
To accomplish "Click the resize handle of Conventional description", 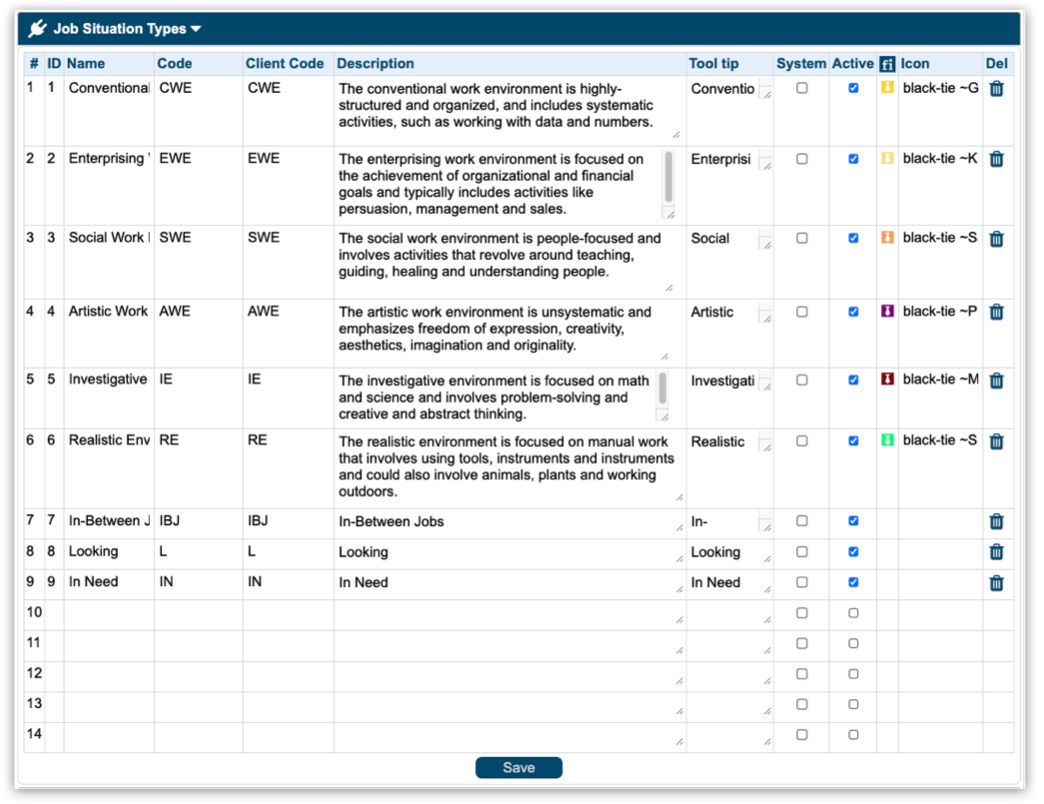I will 676,135.
